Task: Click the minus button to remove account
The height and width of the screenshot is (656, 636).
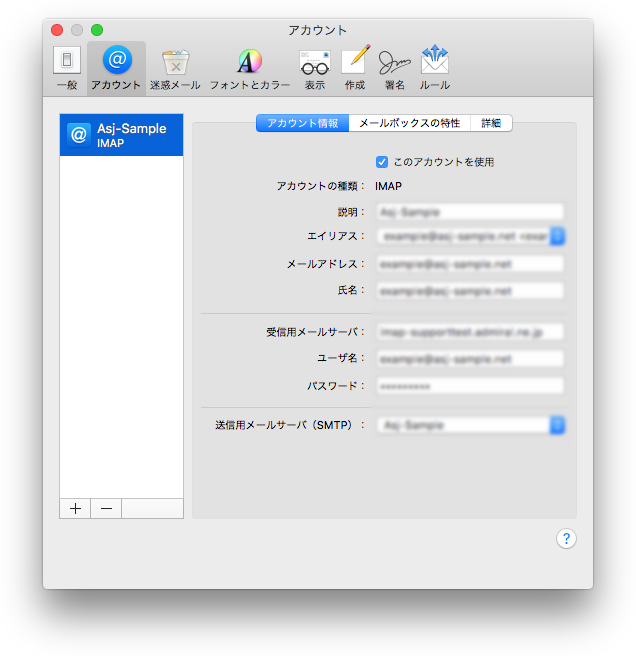Action: tap(106, 508)
